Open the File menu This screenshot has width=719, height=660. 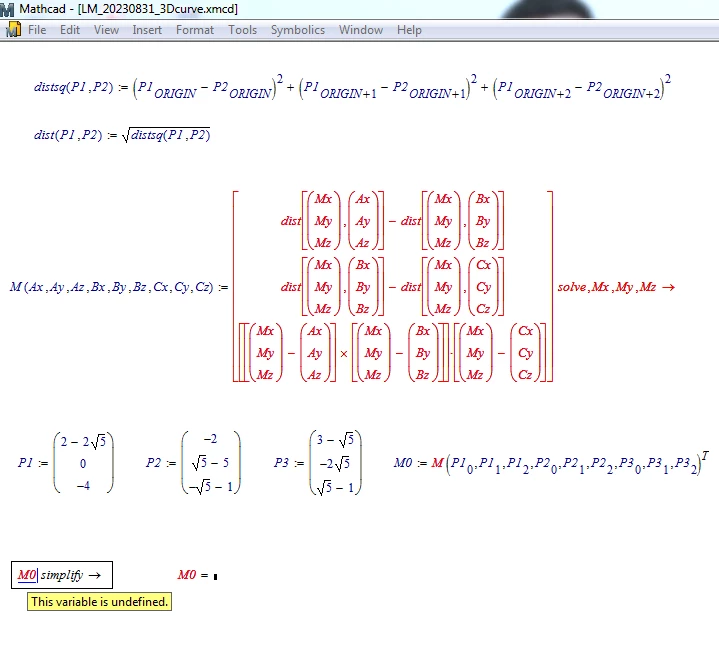tap(37, 30)
